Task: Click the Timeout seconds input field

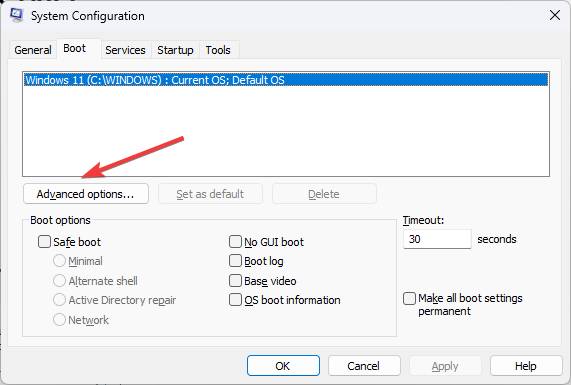Action: point(437,239)
